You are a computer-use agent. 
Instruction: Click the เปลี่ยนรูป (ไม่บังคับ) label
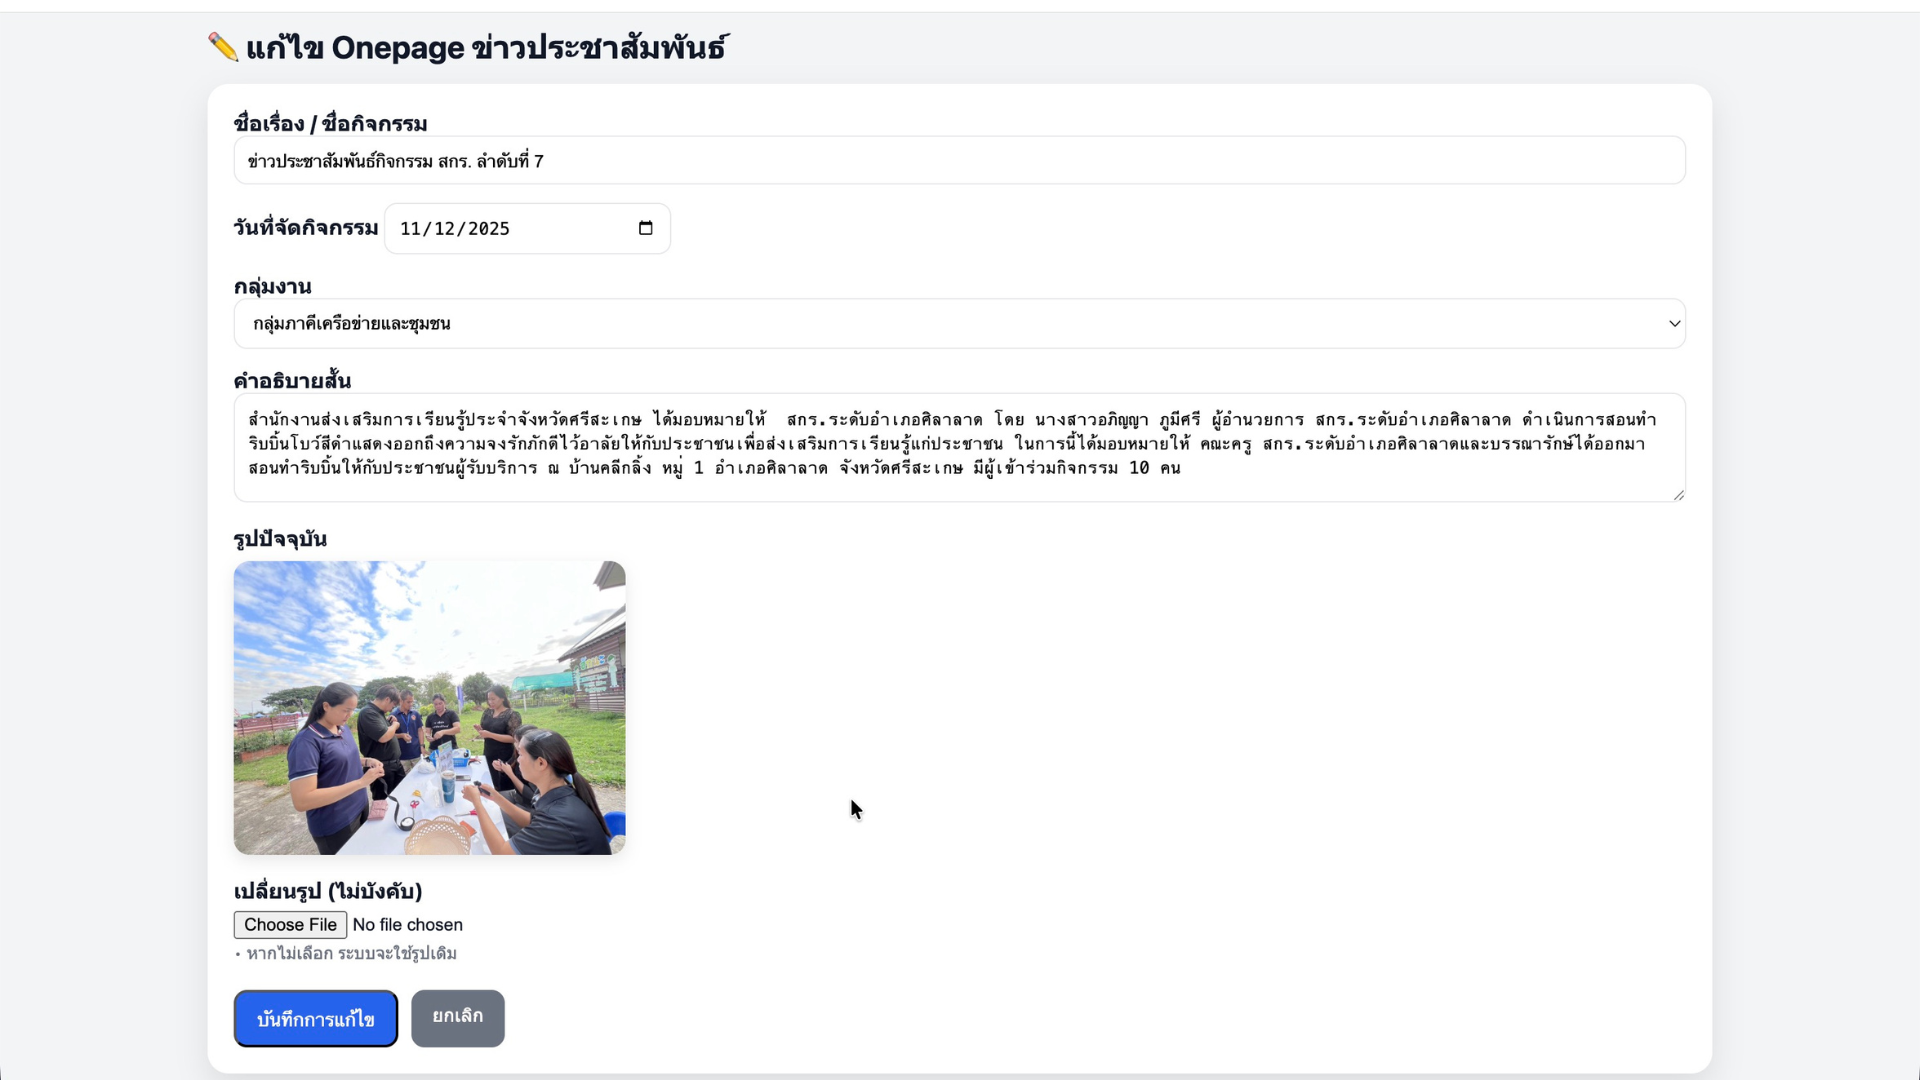pos(327,891)
